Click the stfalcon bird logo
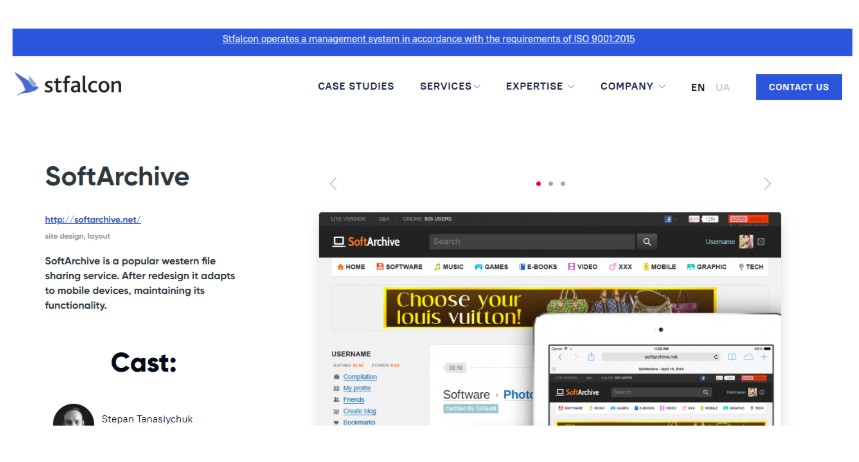The height and width of the screenshot is (462, 859). coord(27,85)
